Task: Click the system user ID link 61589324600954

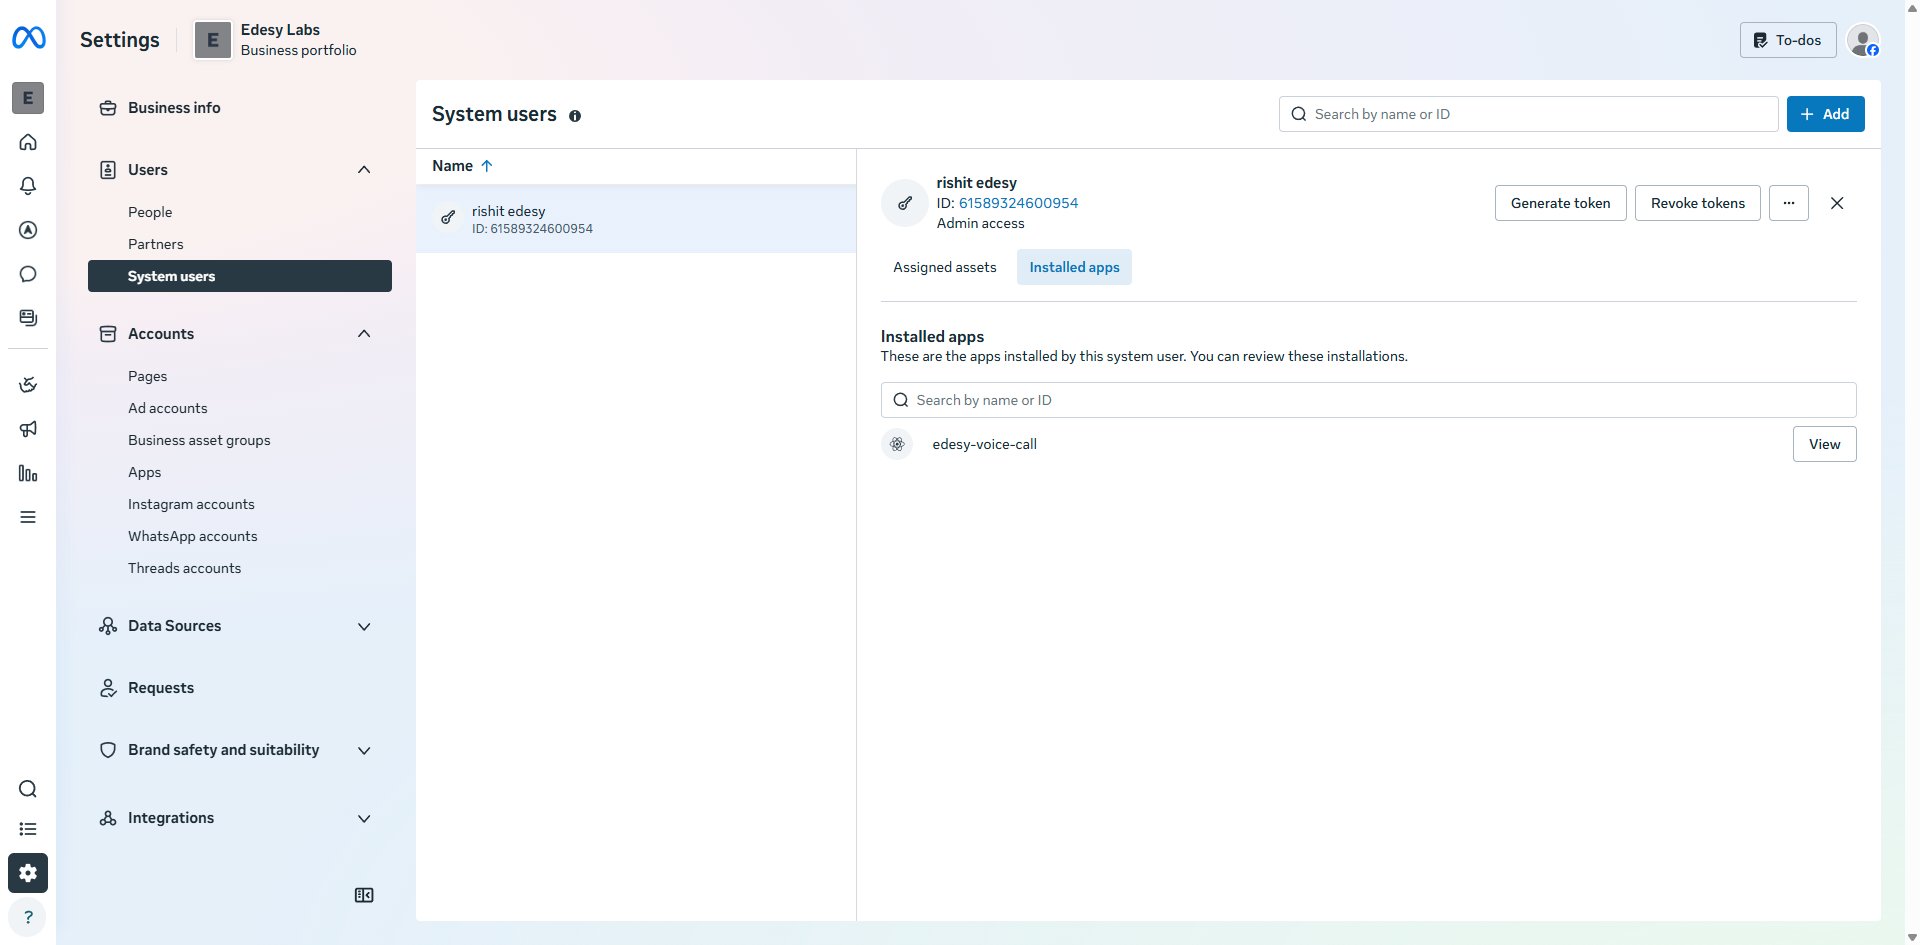Action: [x=1018, y=203]
